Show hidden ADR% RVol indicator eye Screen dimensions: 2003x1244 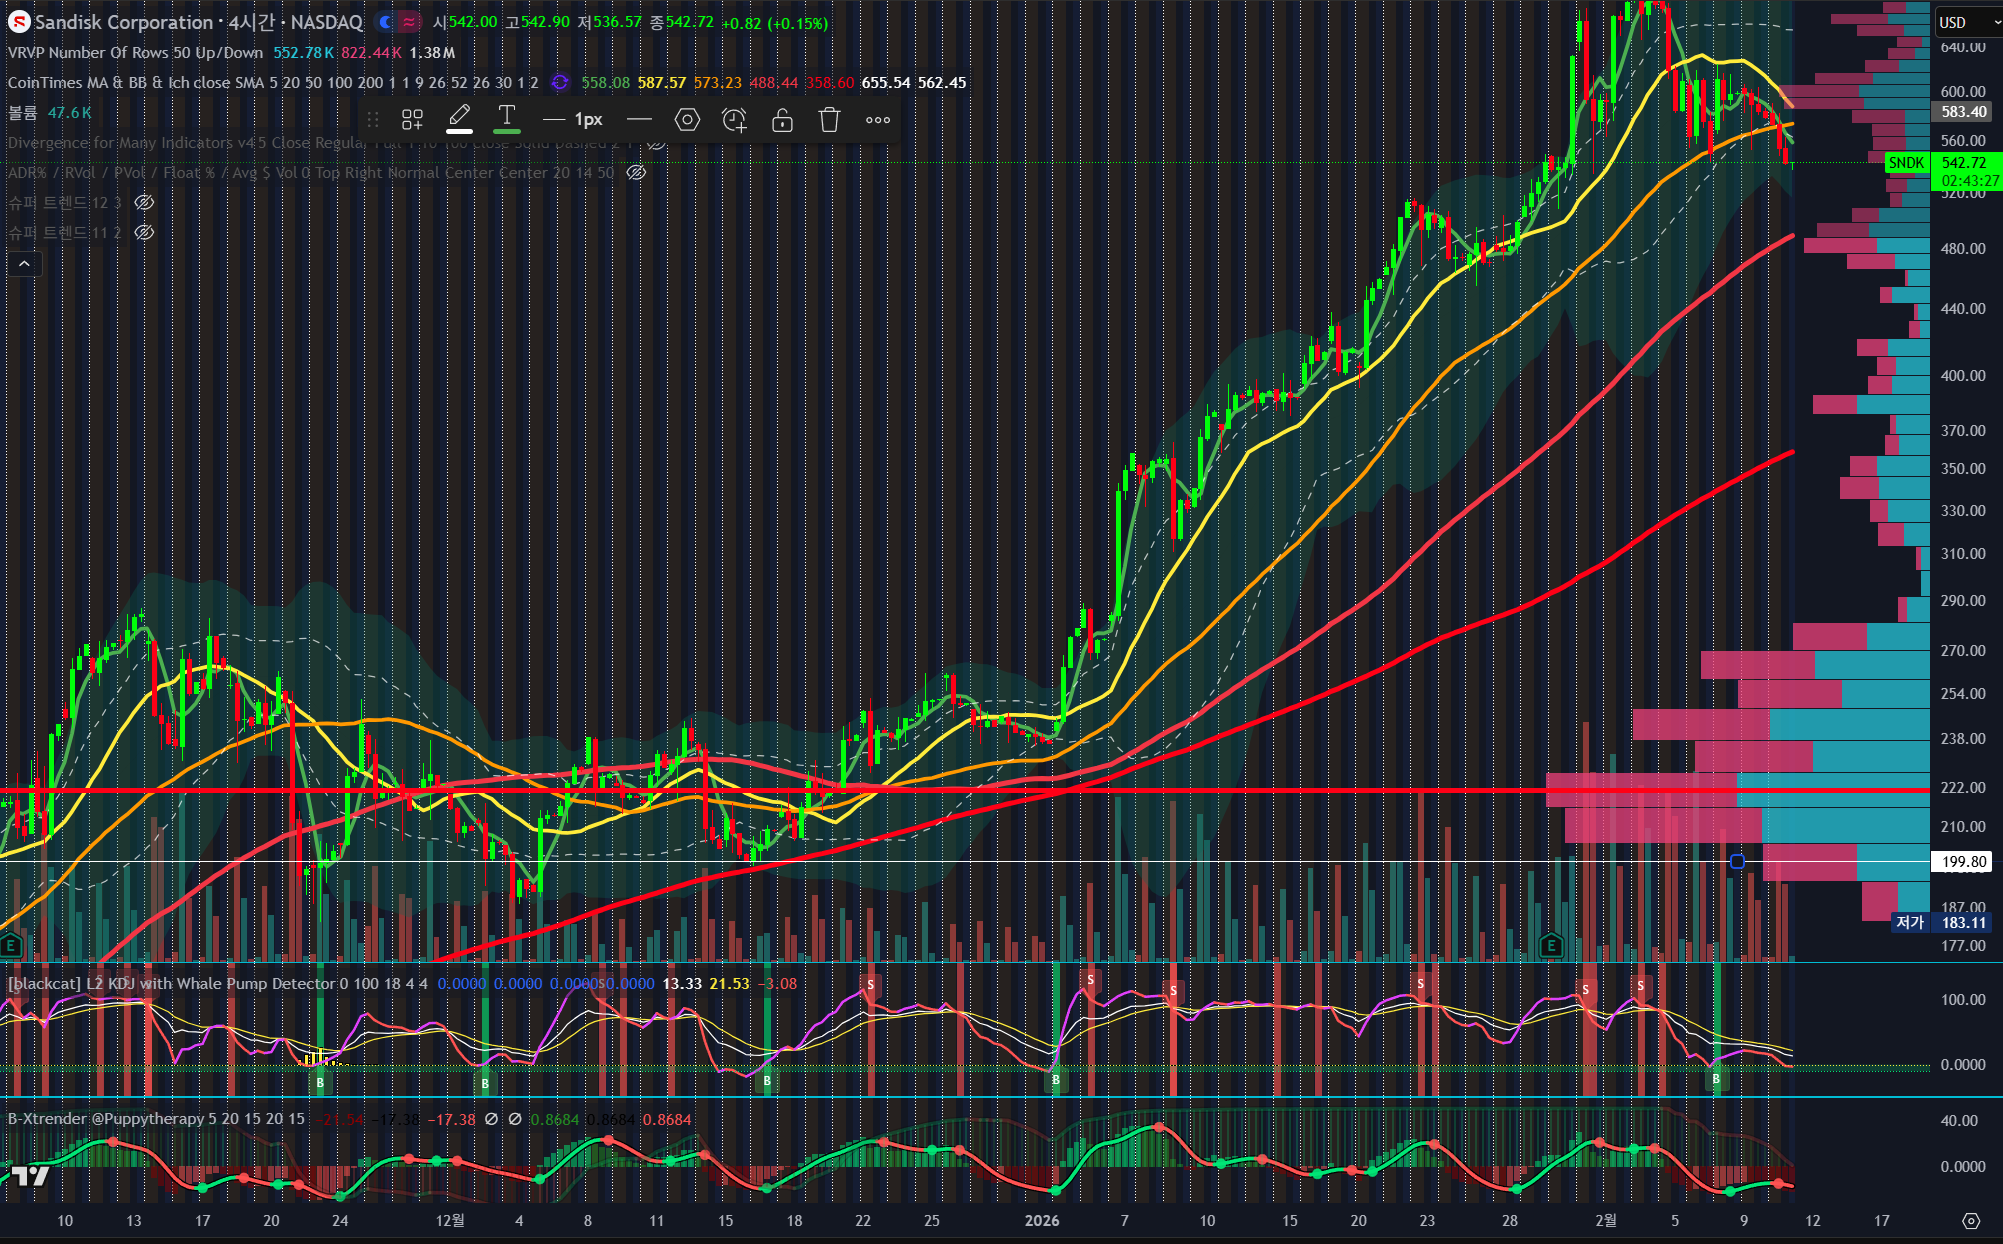click(636, 173)
